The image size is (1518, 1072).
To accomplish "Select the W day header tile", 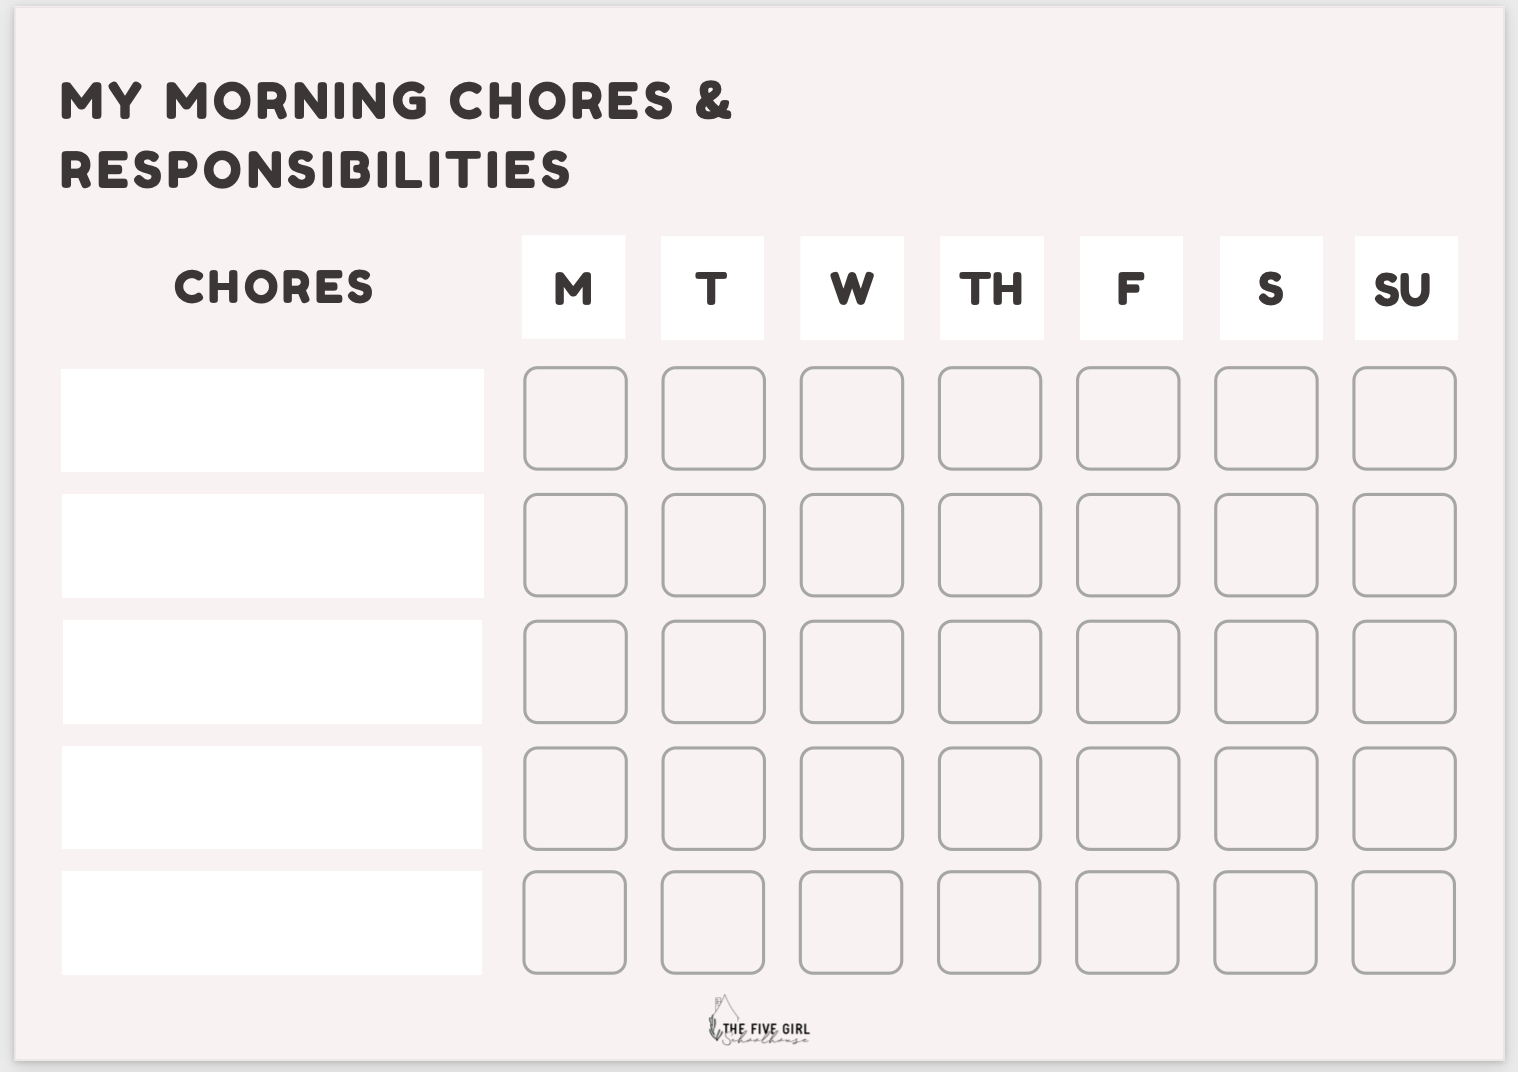I will click(x=852, y=288).
